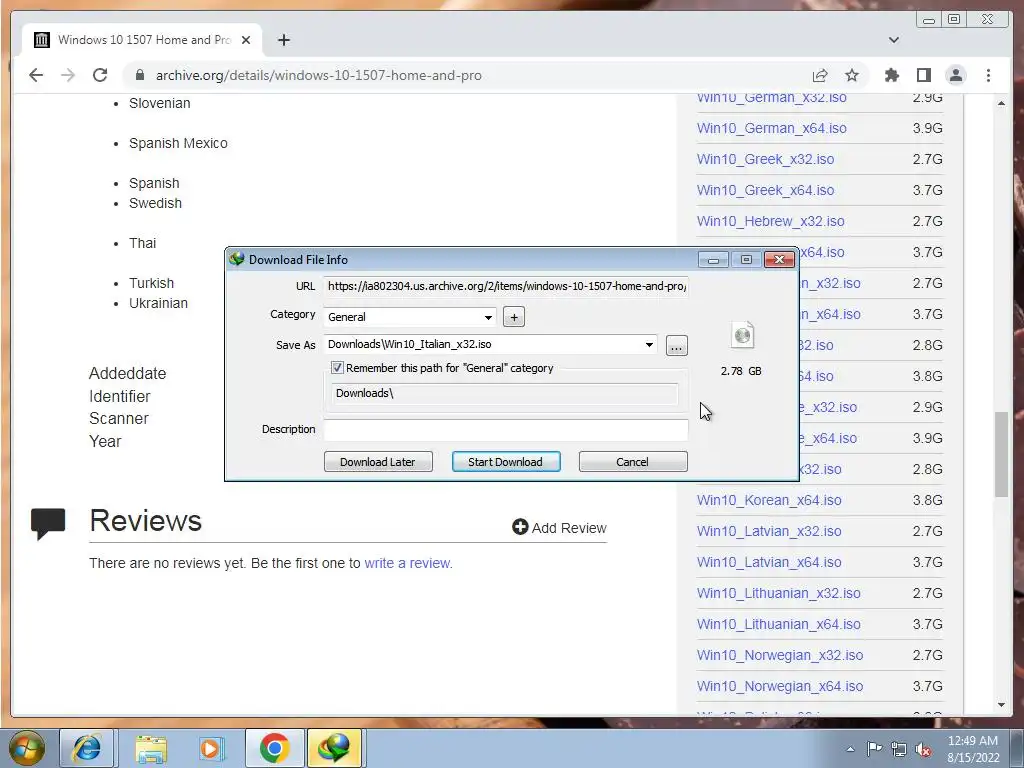Image resolution: width=1024 pixels, height=768 pixels.
Task: Open the Win10_German_x64.iso link
Action: click(x=771, y=128)
